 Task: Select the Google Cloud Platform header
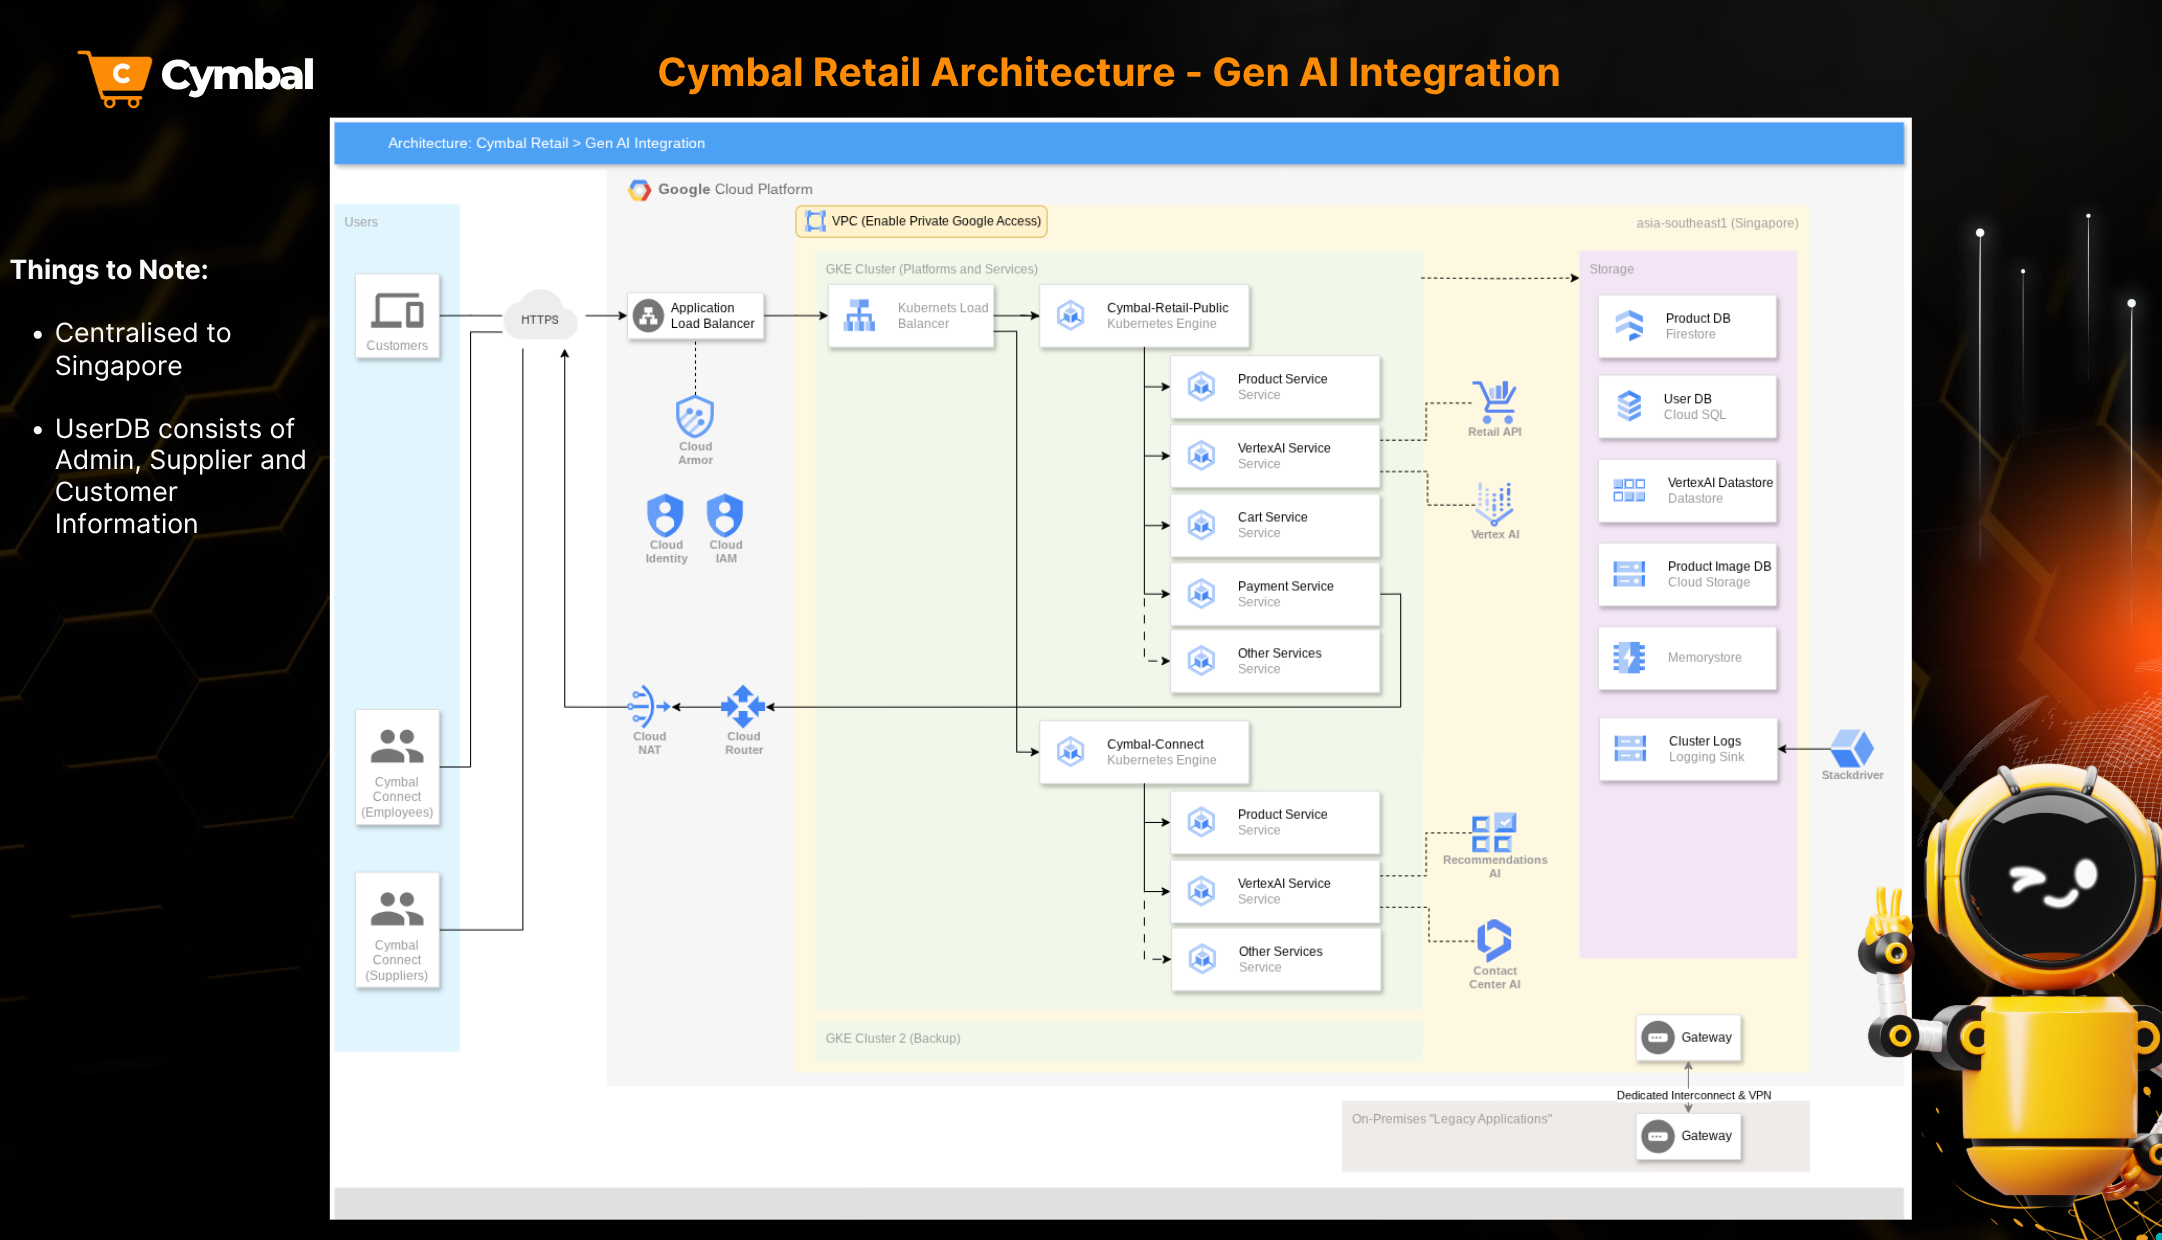click(x=722, y=189)
